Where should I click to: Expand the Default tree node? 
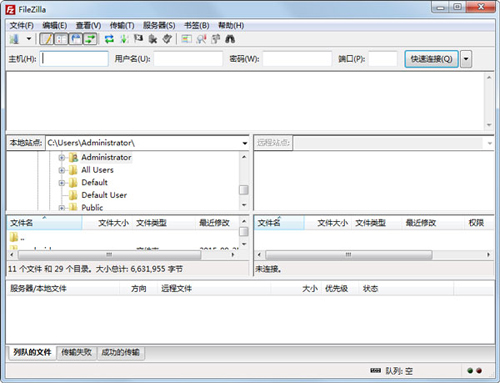(62, 183)
